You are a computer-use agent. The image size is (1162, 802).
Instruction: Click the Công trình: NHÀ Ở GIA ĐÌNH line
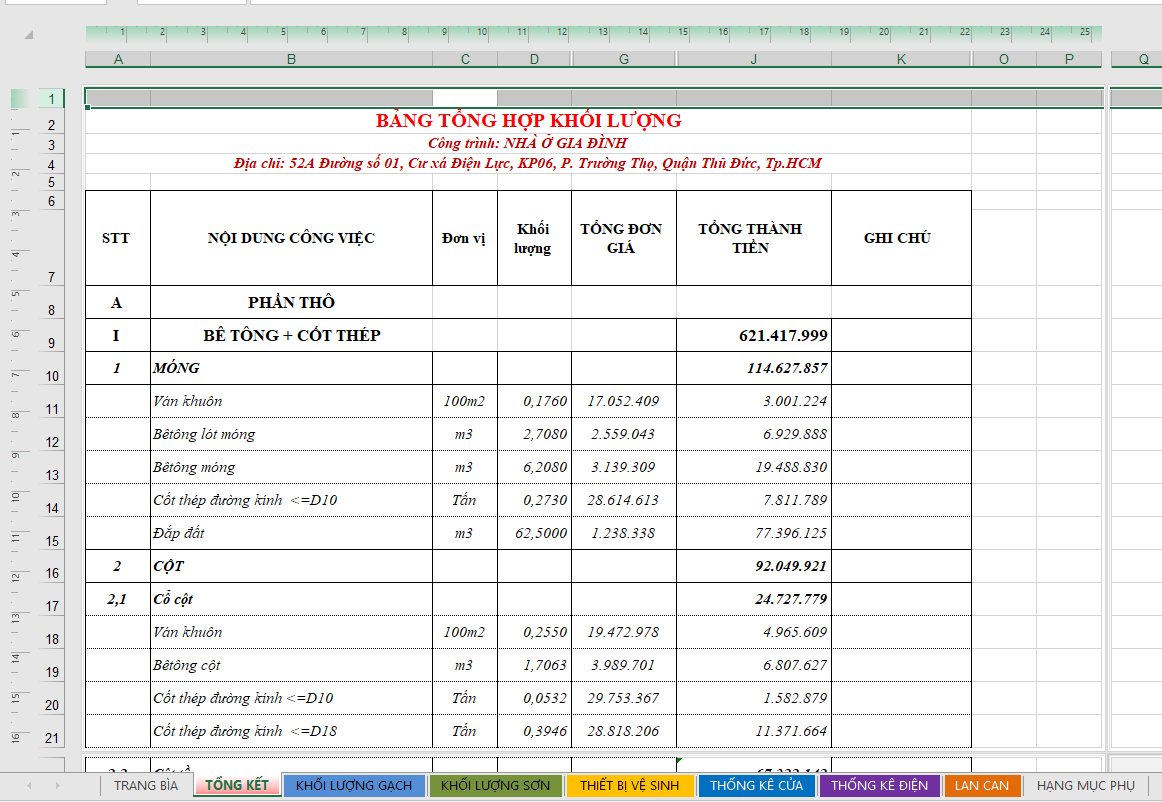[x=528, y=143]
